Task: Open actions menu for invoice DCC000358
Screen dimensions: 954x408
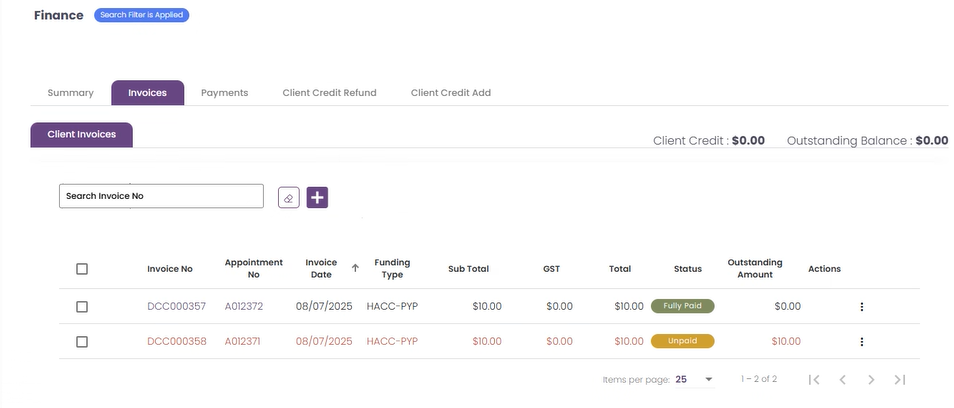Action: (862, 342)
